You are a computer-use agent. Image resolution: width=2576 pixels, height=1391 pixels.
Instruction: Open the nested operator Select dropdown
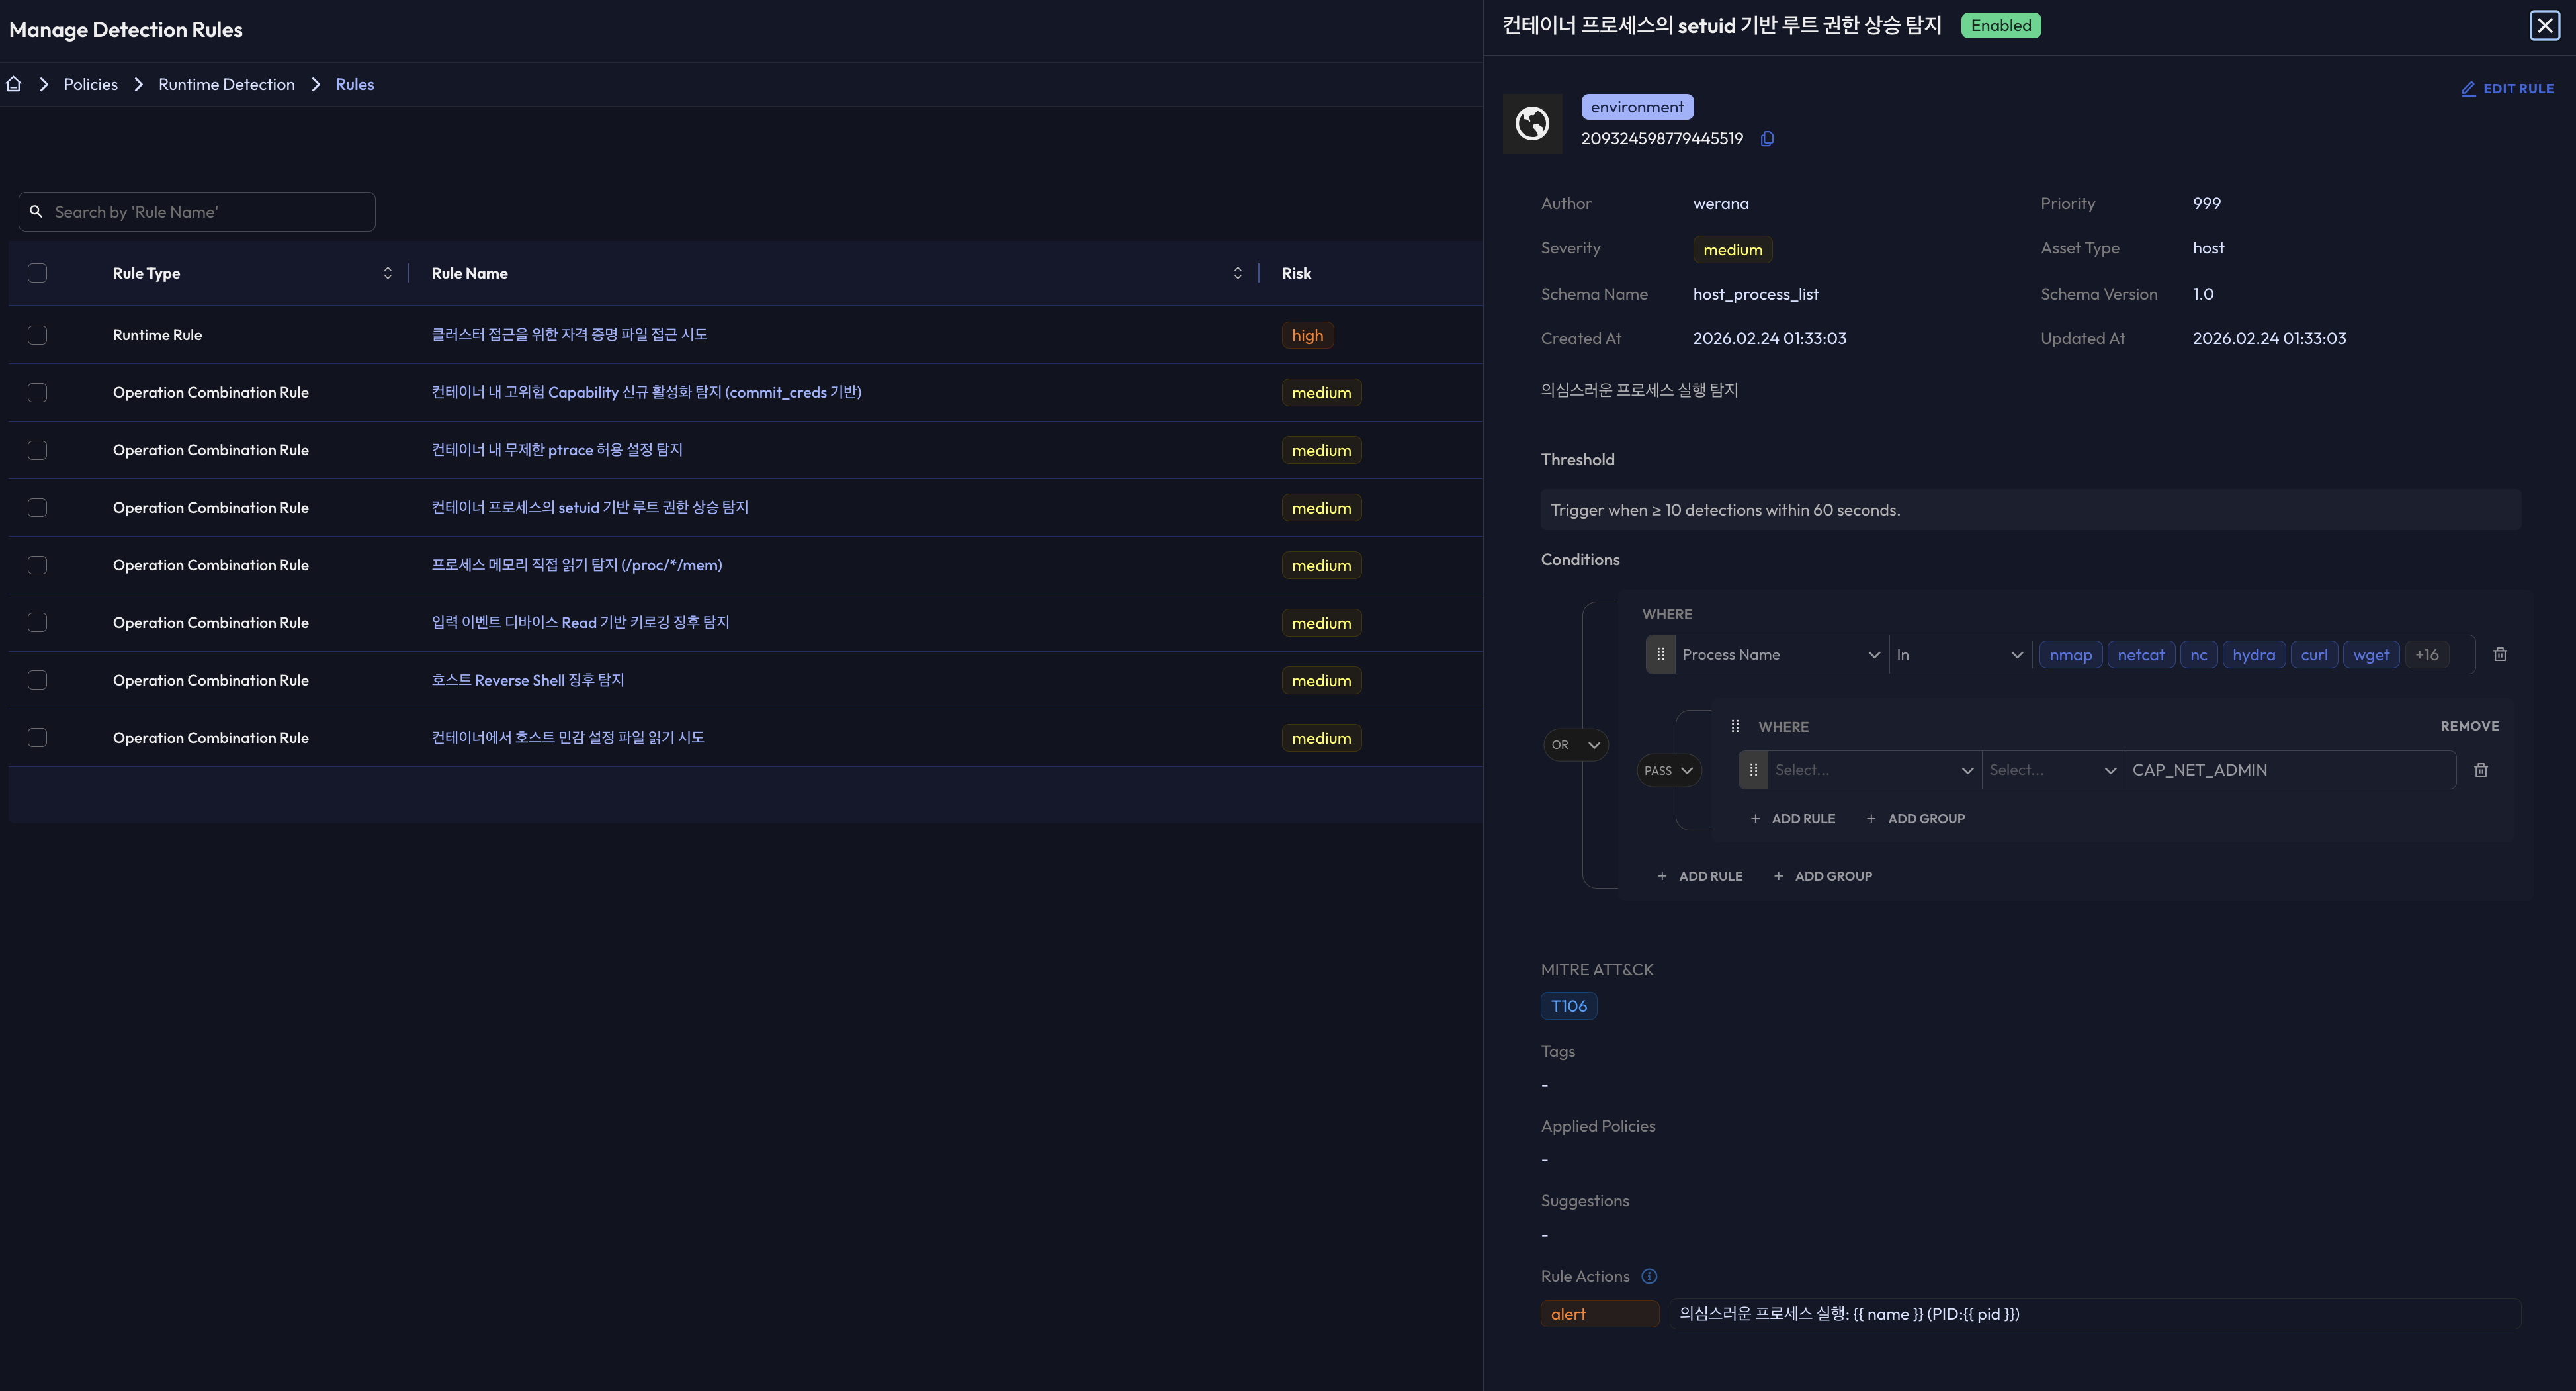(2053, 770)
